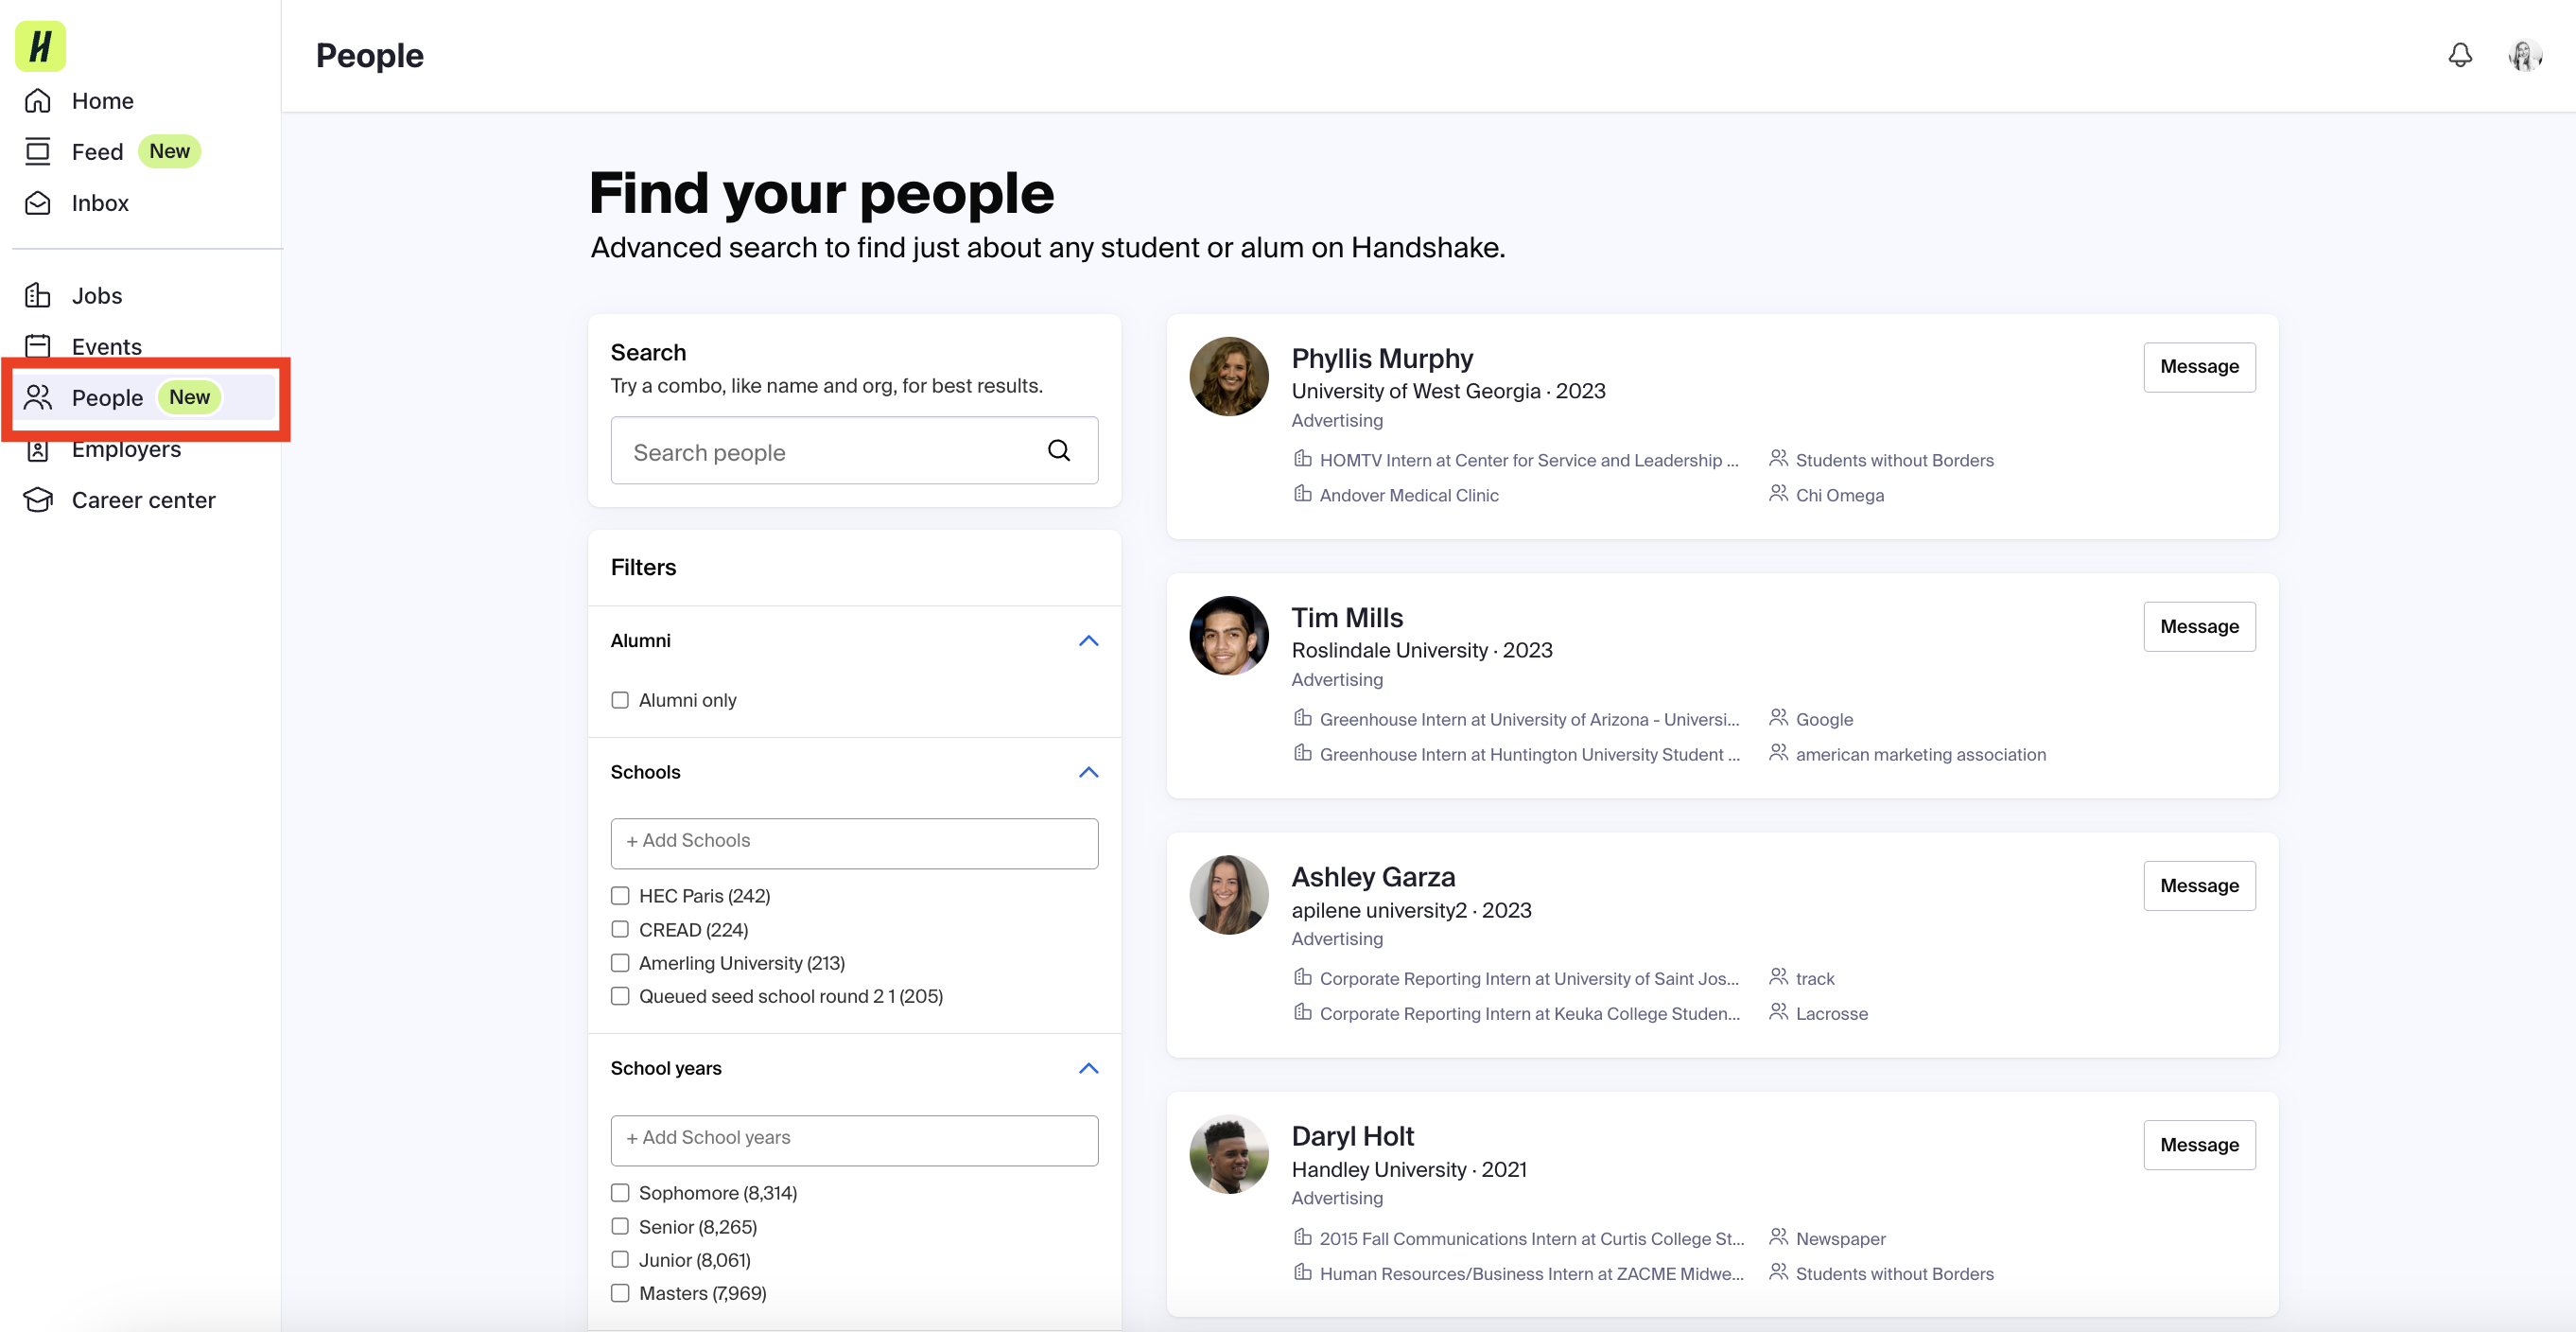Screen dimensions: 2576x1332
Task: Check the HEC Paris school filter
Action: pos(620,896)
